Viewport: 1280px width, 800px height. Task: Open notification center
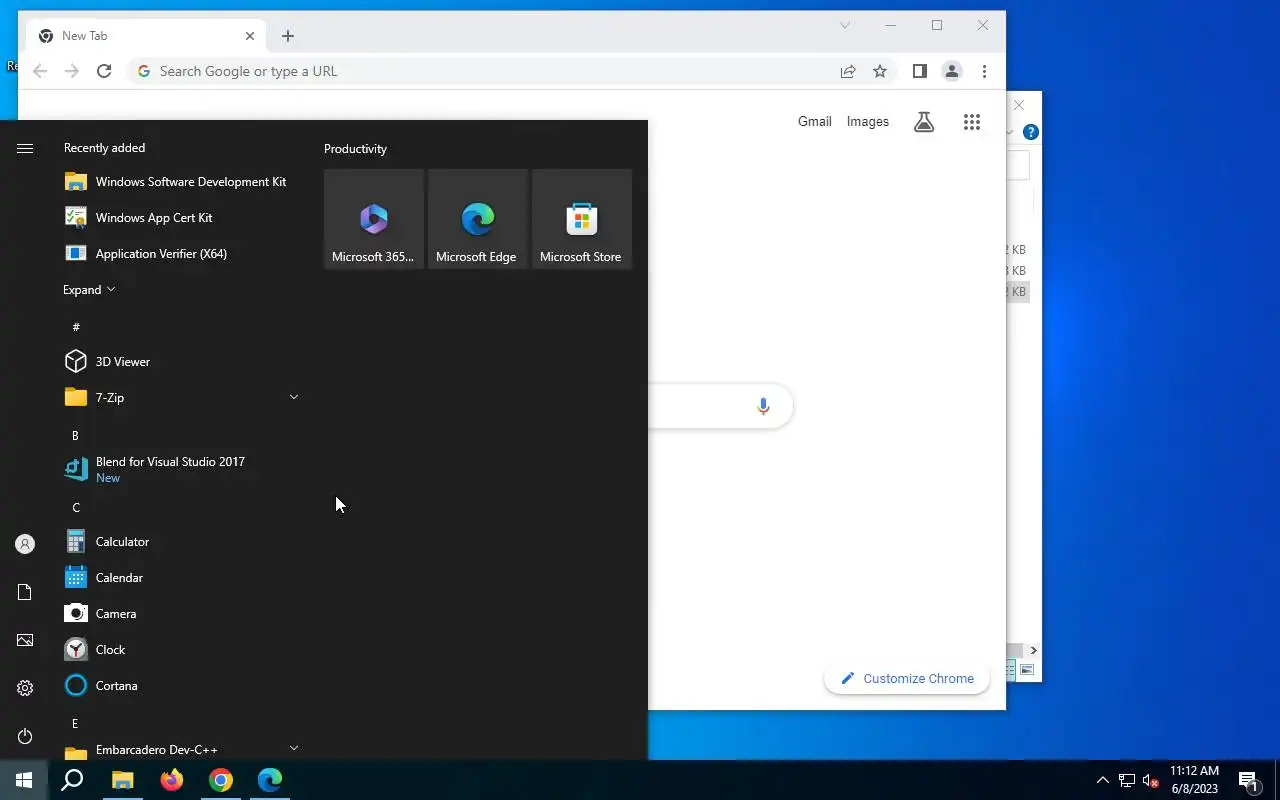pos(1249,780)
